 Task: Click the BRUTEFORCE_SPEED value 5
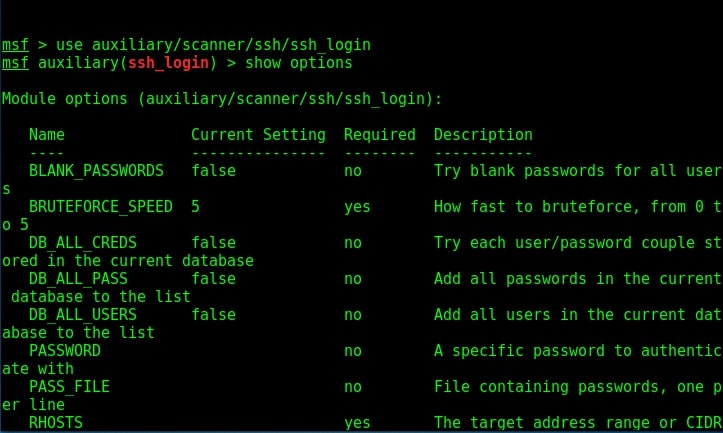pos(196,207)
